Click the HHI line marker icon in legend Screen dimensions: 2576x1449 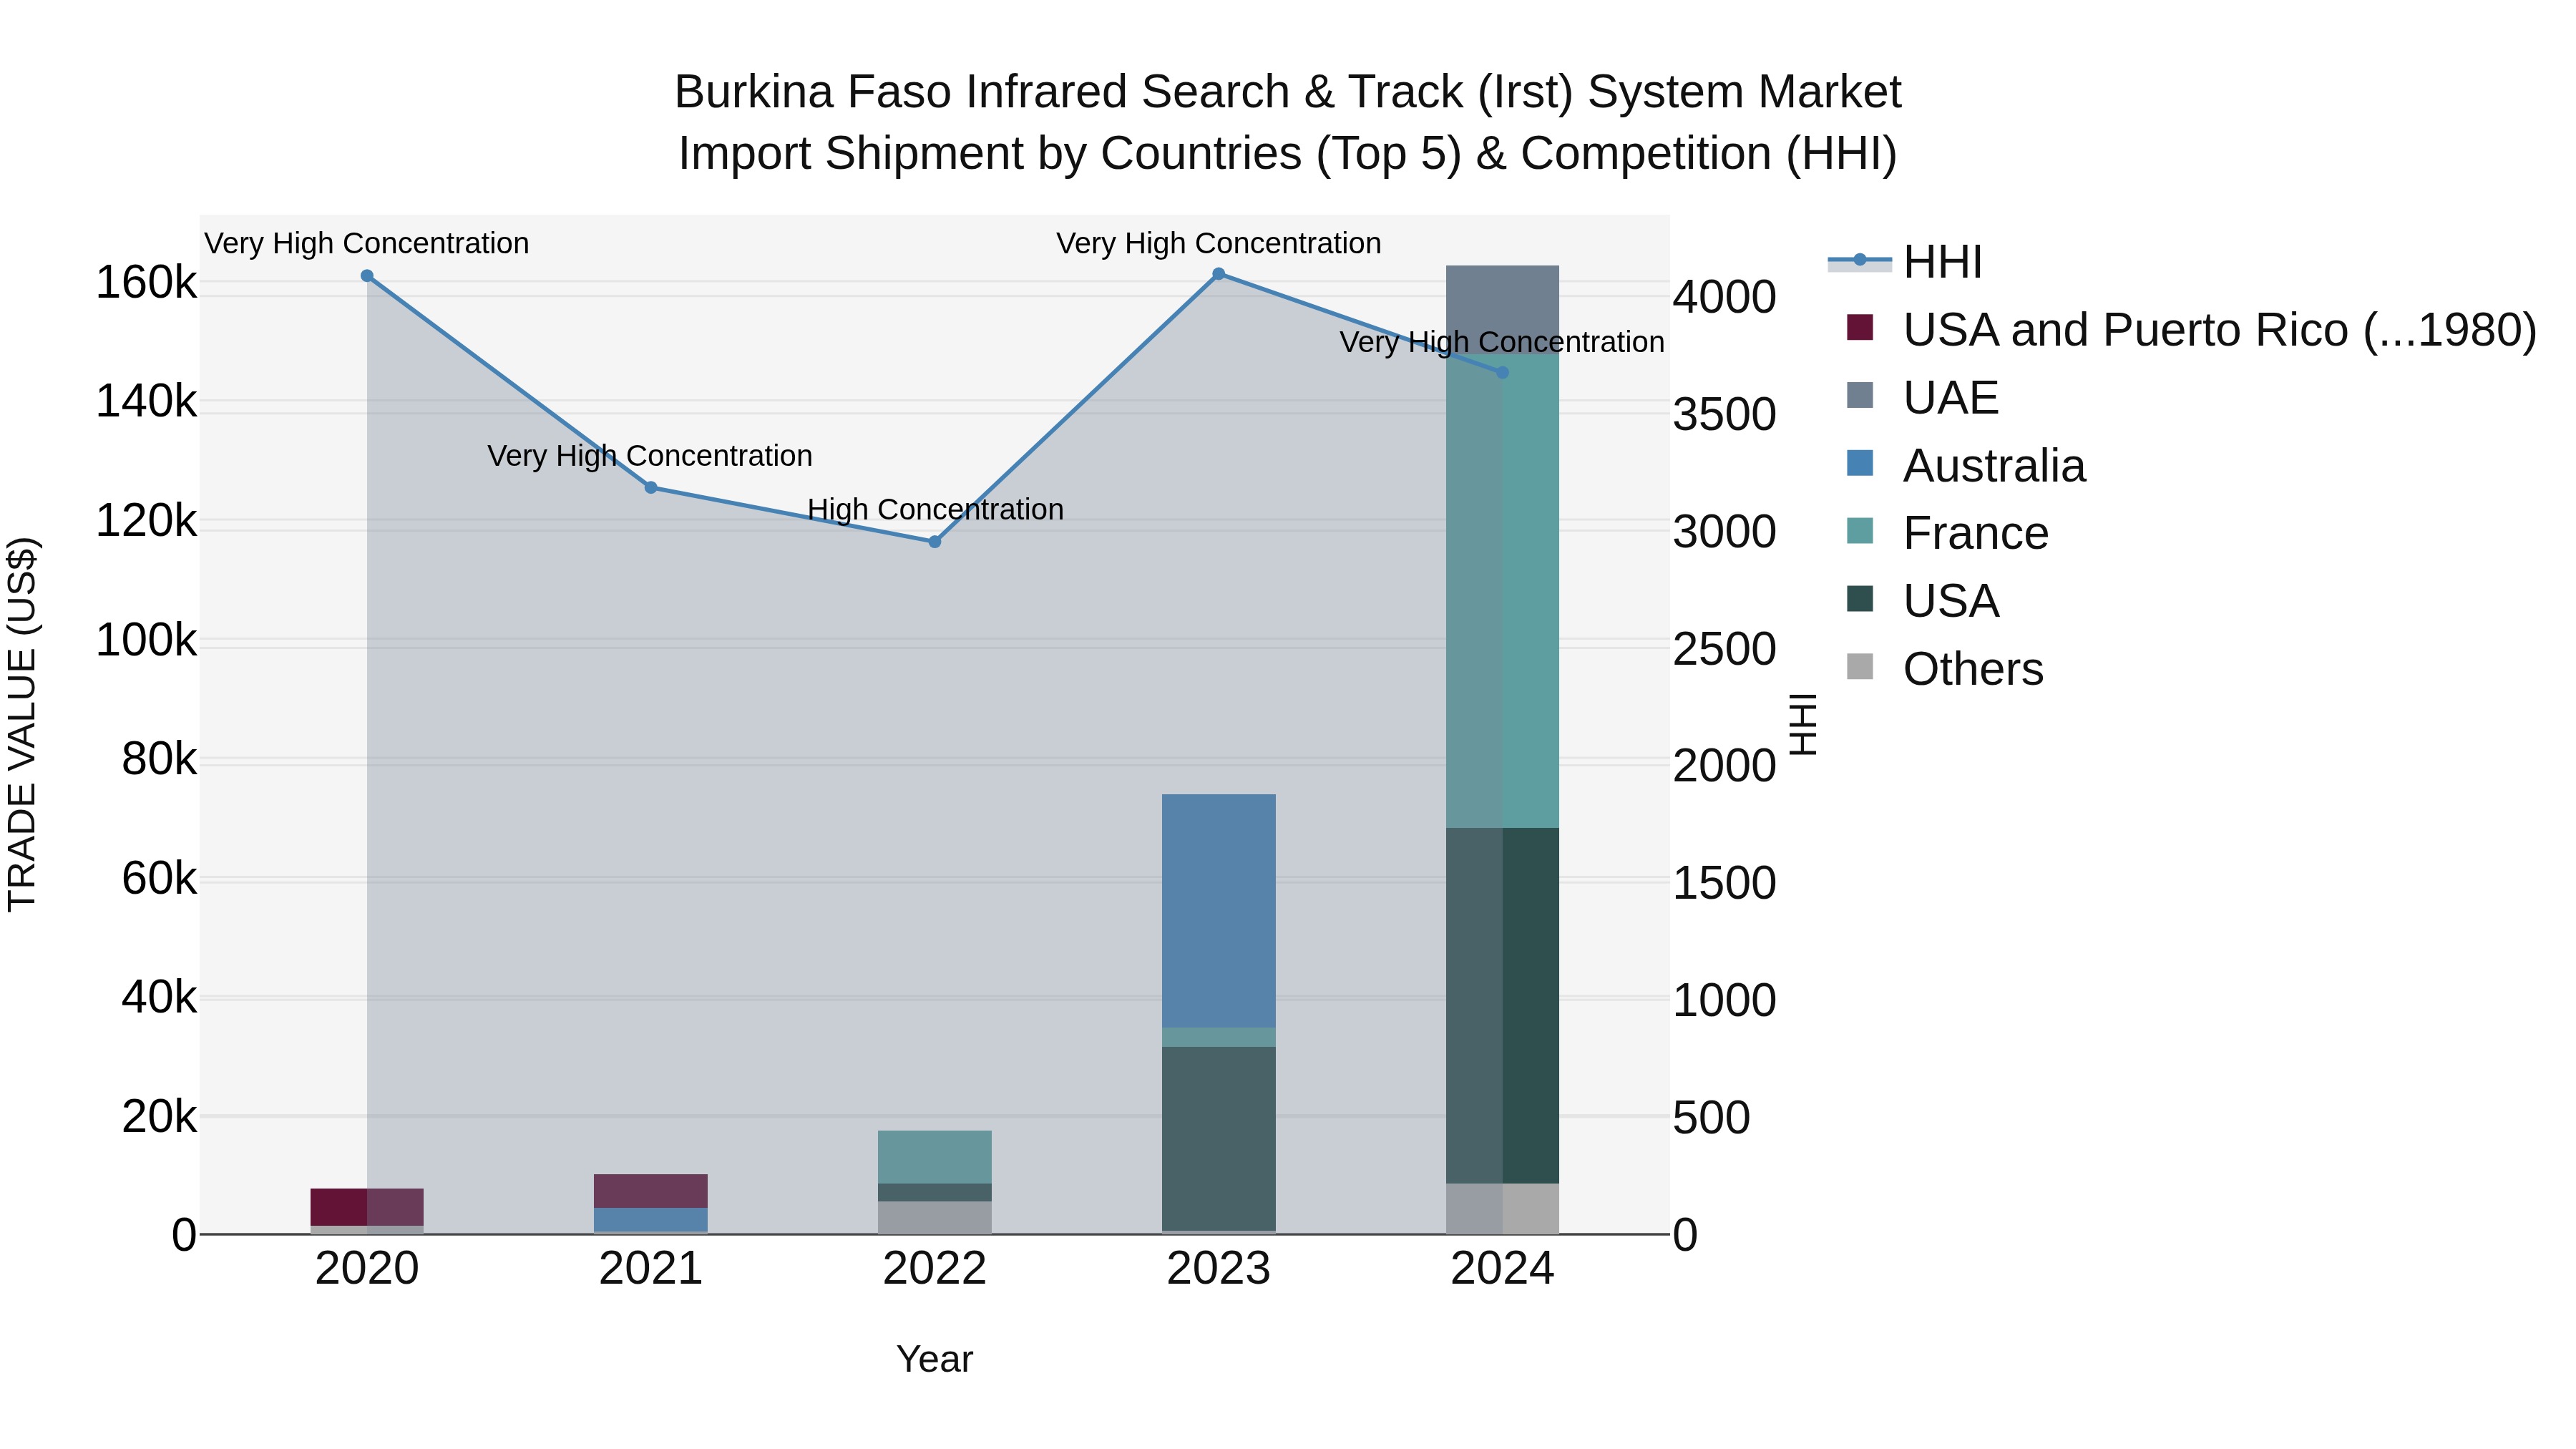pos(1859,261)
